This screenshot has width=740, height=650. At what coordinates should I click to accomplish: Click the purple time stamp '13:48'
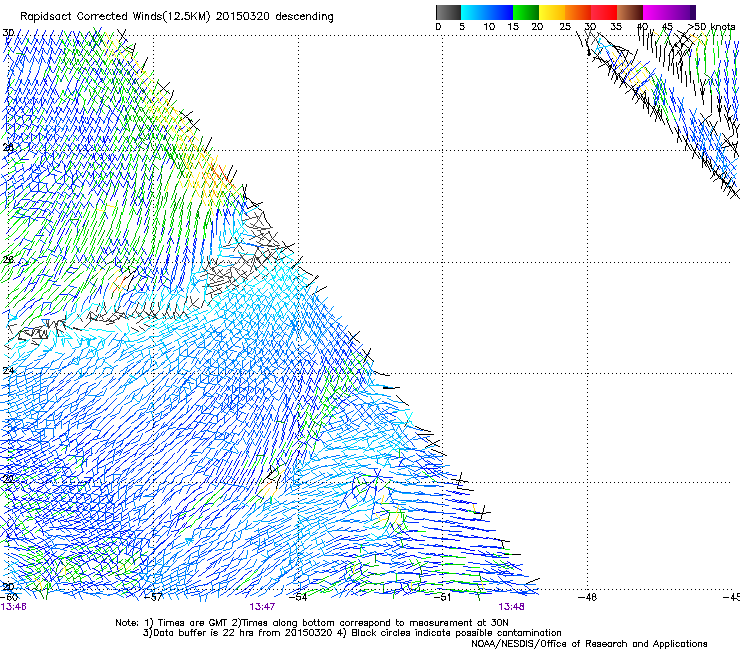511,607
